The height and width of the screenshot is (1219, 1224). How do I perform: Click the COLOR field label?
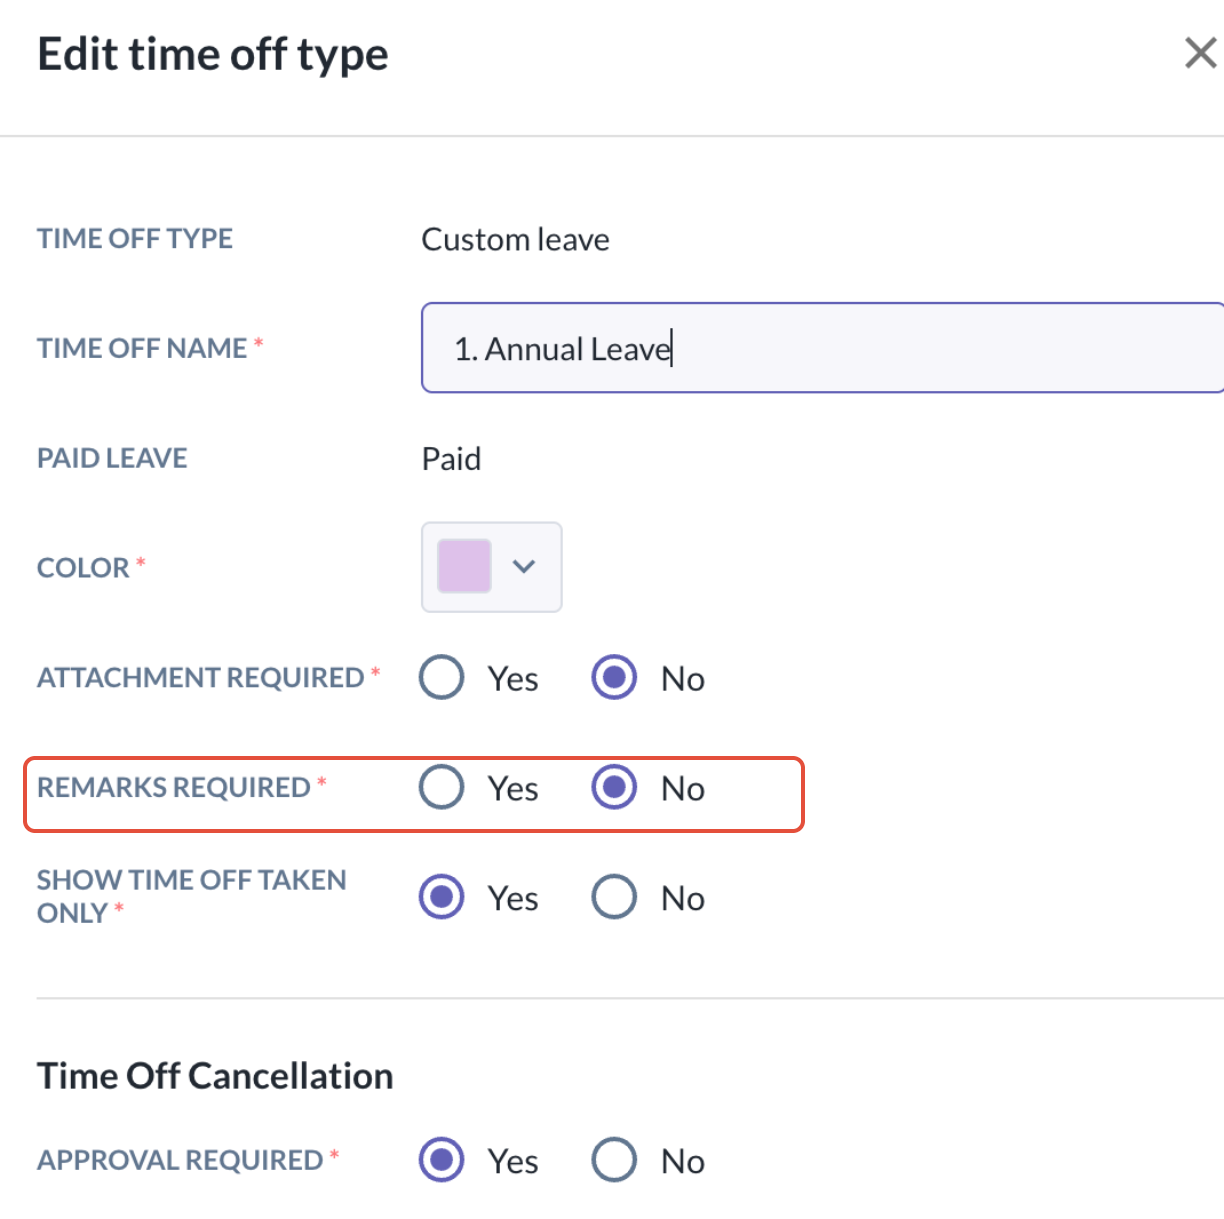pyautogui.click(x=83, y=568)
